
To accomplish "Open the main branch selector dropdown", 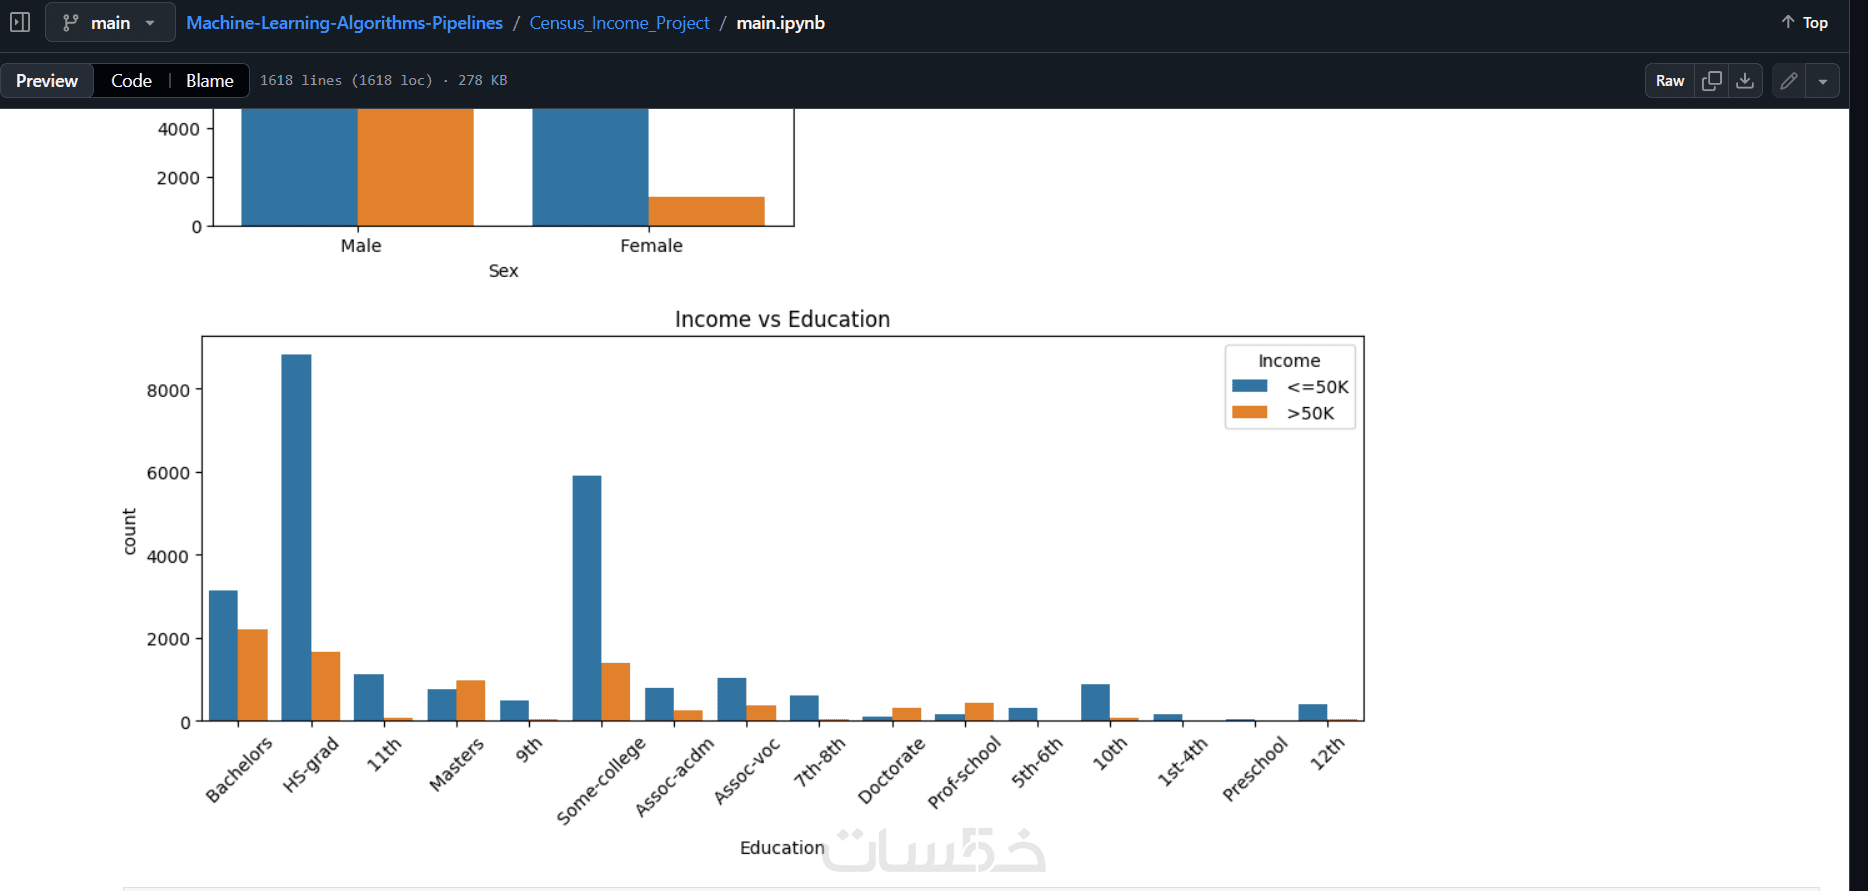I will tap(110, 23).
